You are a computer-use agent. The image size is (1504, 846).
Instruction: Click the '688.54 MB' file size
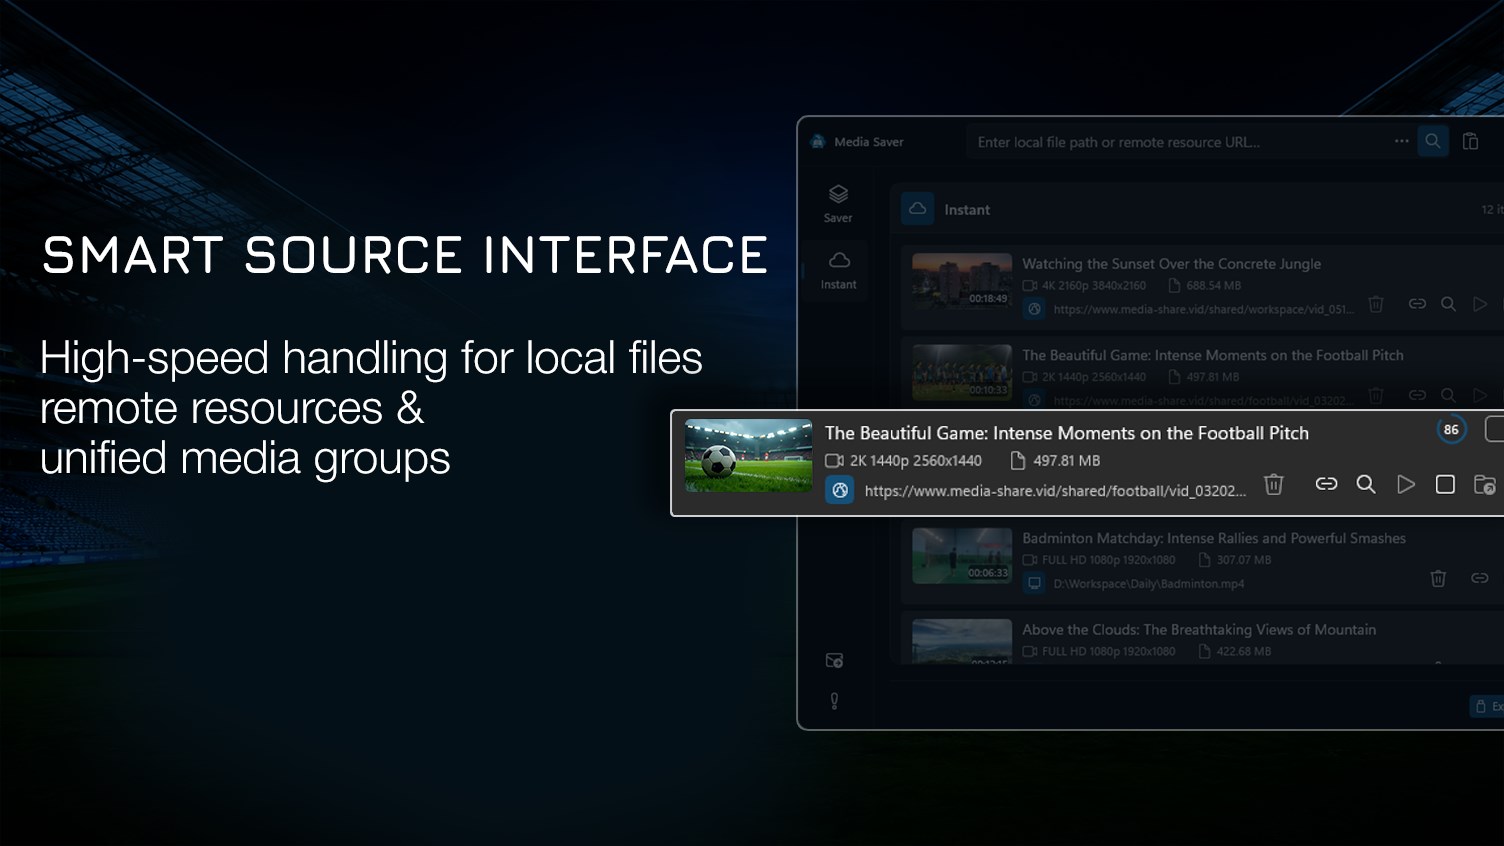(1213, 286)
